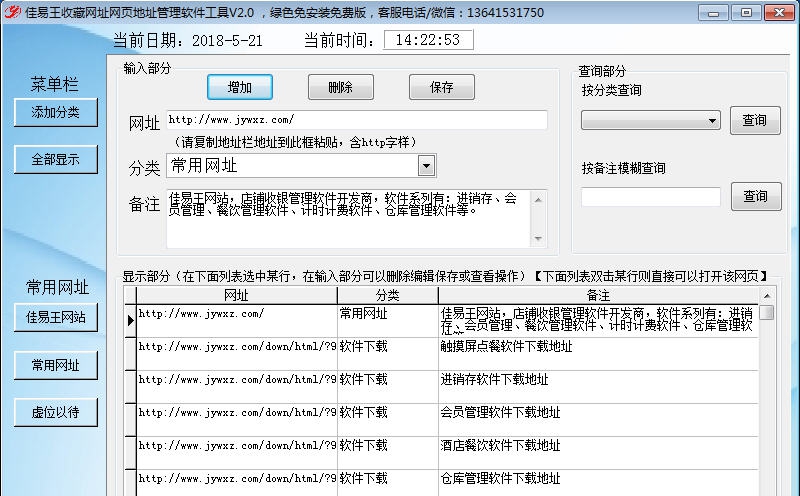Image resolution: width=800 pixels, height=496 pixels.
Task: Click the 删除 button
Action: (341, 87)
